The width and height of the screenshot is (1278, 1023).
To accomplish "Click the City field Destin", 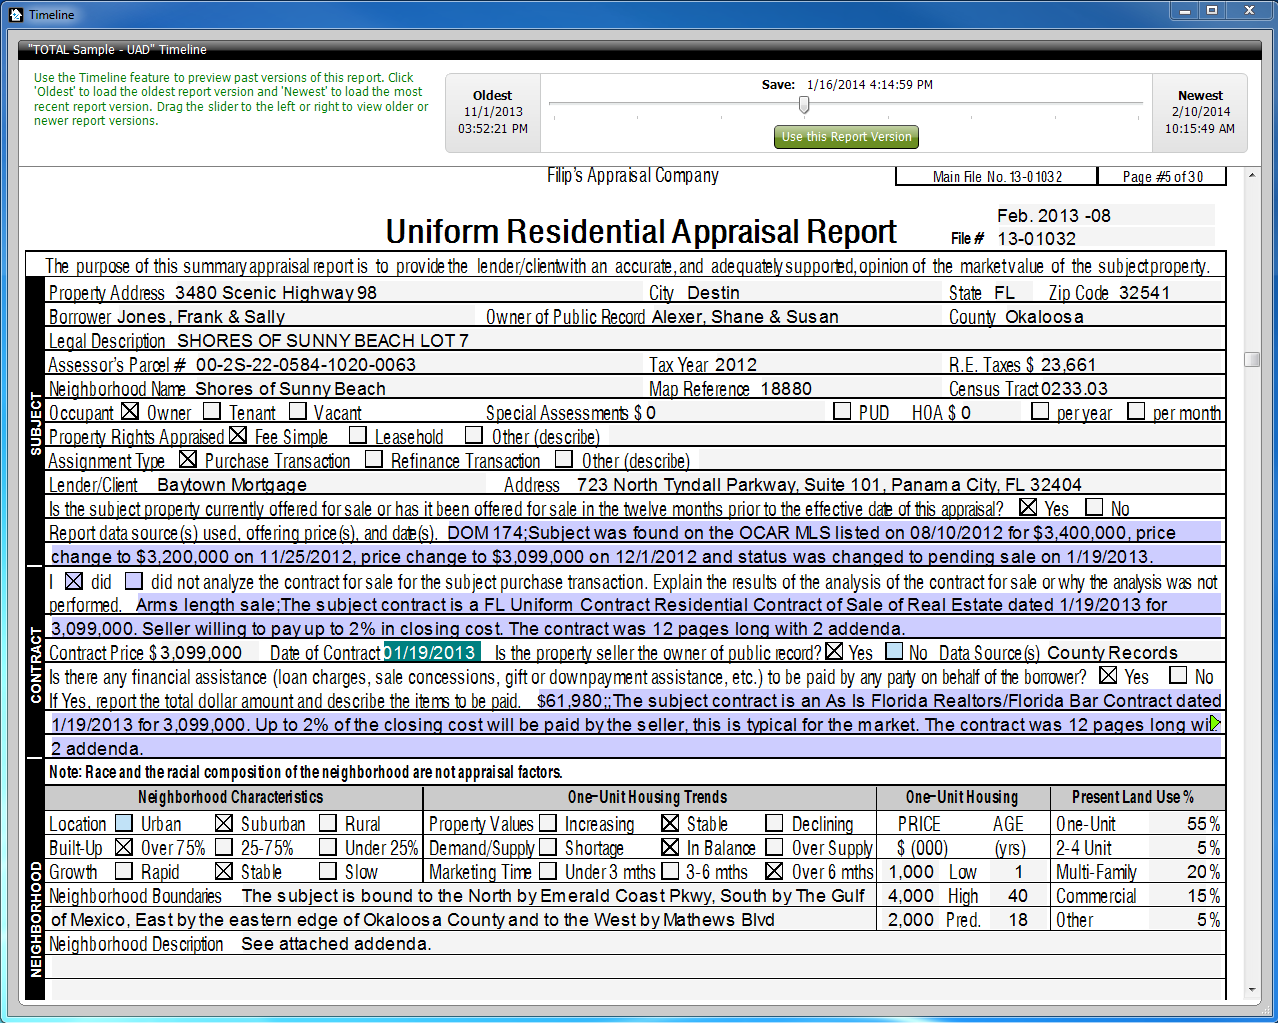I will coord(812,292).
